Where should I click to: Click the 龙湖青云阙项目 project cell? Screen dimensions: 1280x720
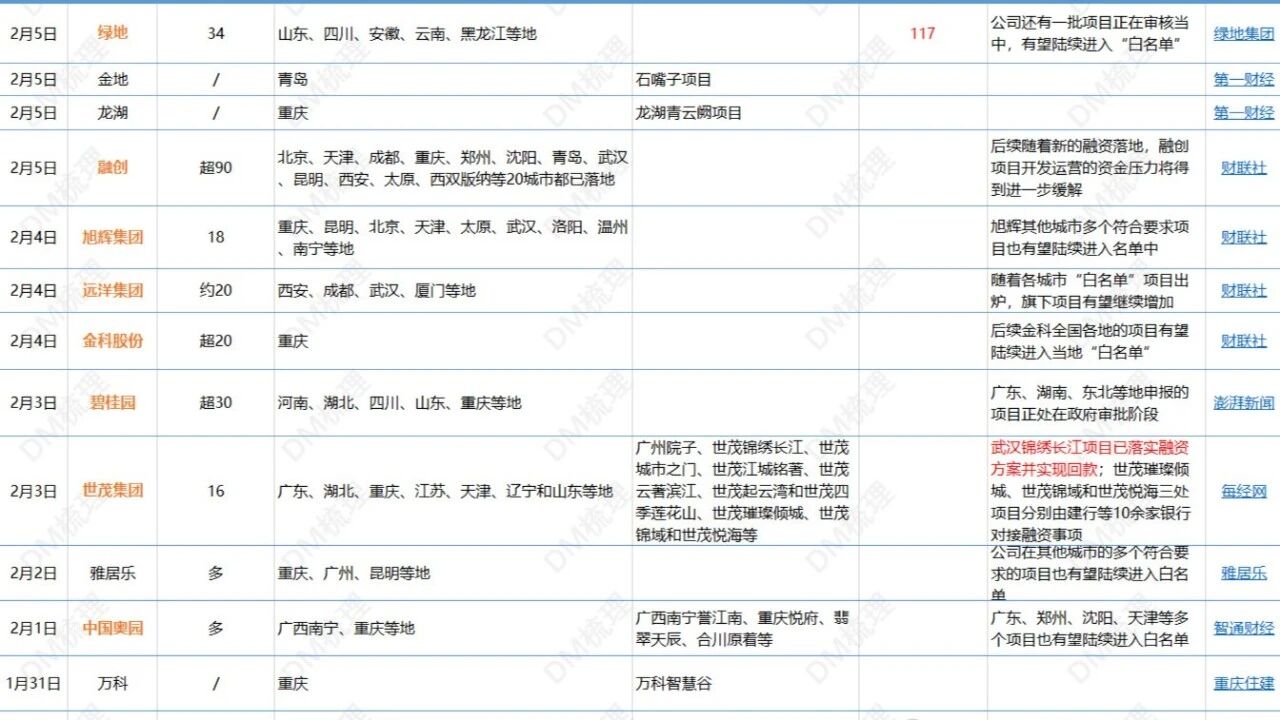[745, 112]
